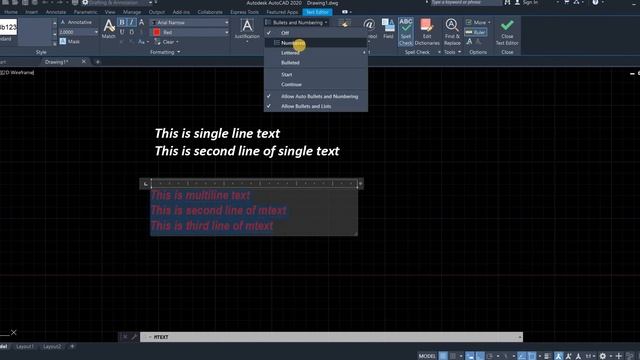Click the Field insert icon
The height and width of the screenshot is (360, 640).
click(x=388, y=29)
